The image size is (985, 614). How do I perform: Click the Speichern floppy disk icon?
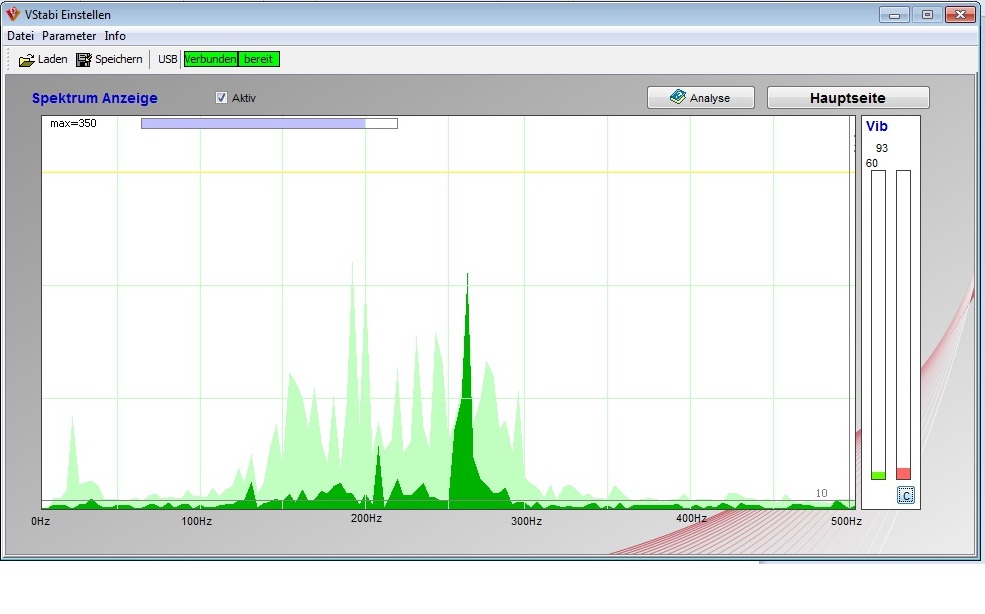(x=84, y=60)
